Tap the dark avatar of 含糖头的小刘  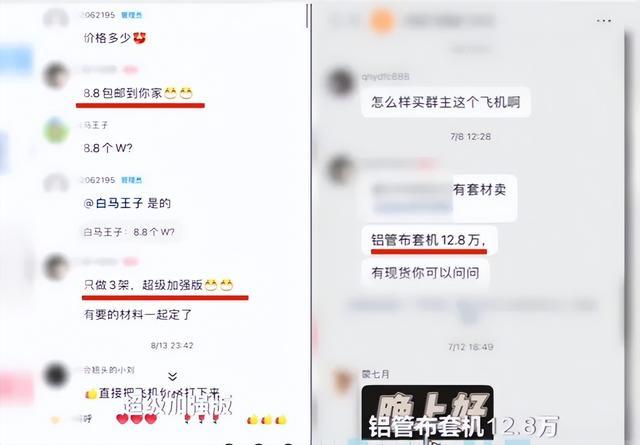(x=56, y=375)
